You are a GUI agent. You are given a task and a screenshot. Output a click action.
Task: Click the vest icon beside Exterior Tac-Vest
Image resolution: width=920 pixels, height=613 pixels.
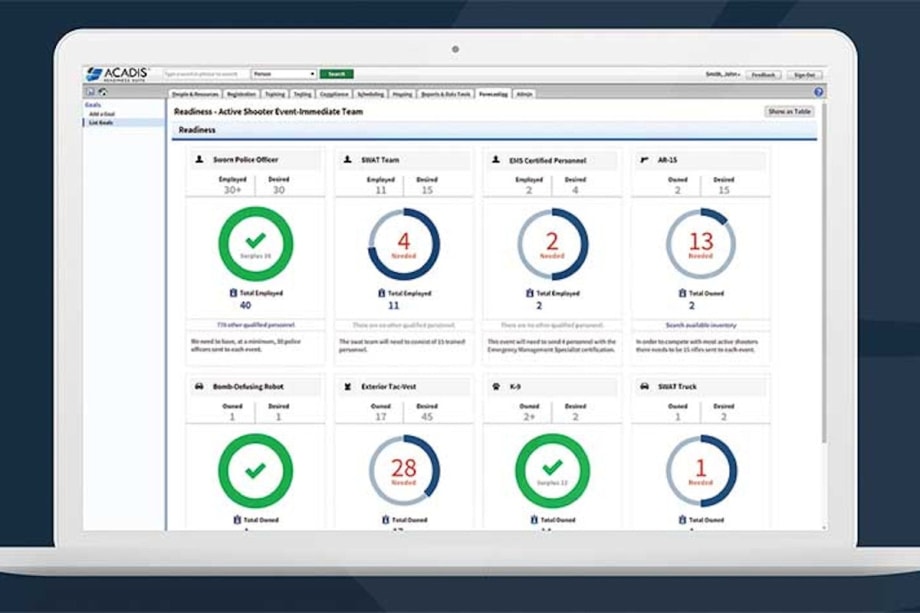347,386
